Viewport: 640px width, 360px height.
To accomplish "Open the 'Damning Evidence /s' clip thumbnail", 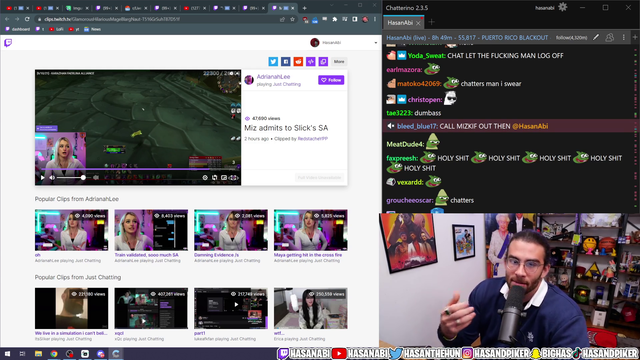I will pyautogui.click(x=231, y=230).
